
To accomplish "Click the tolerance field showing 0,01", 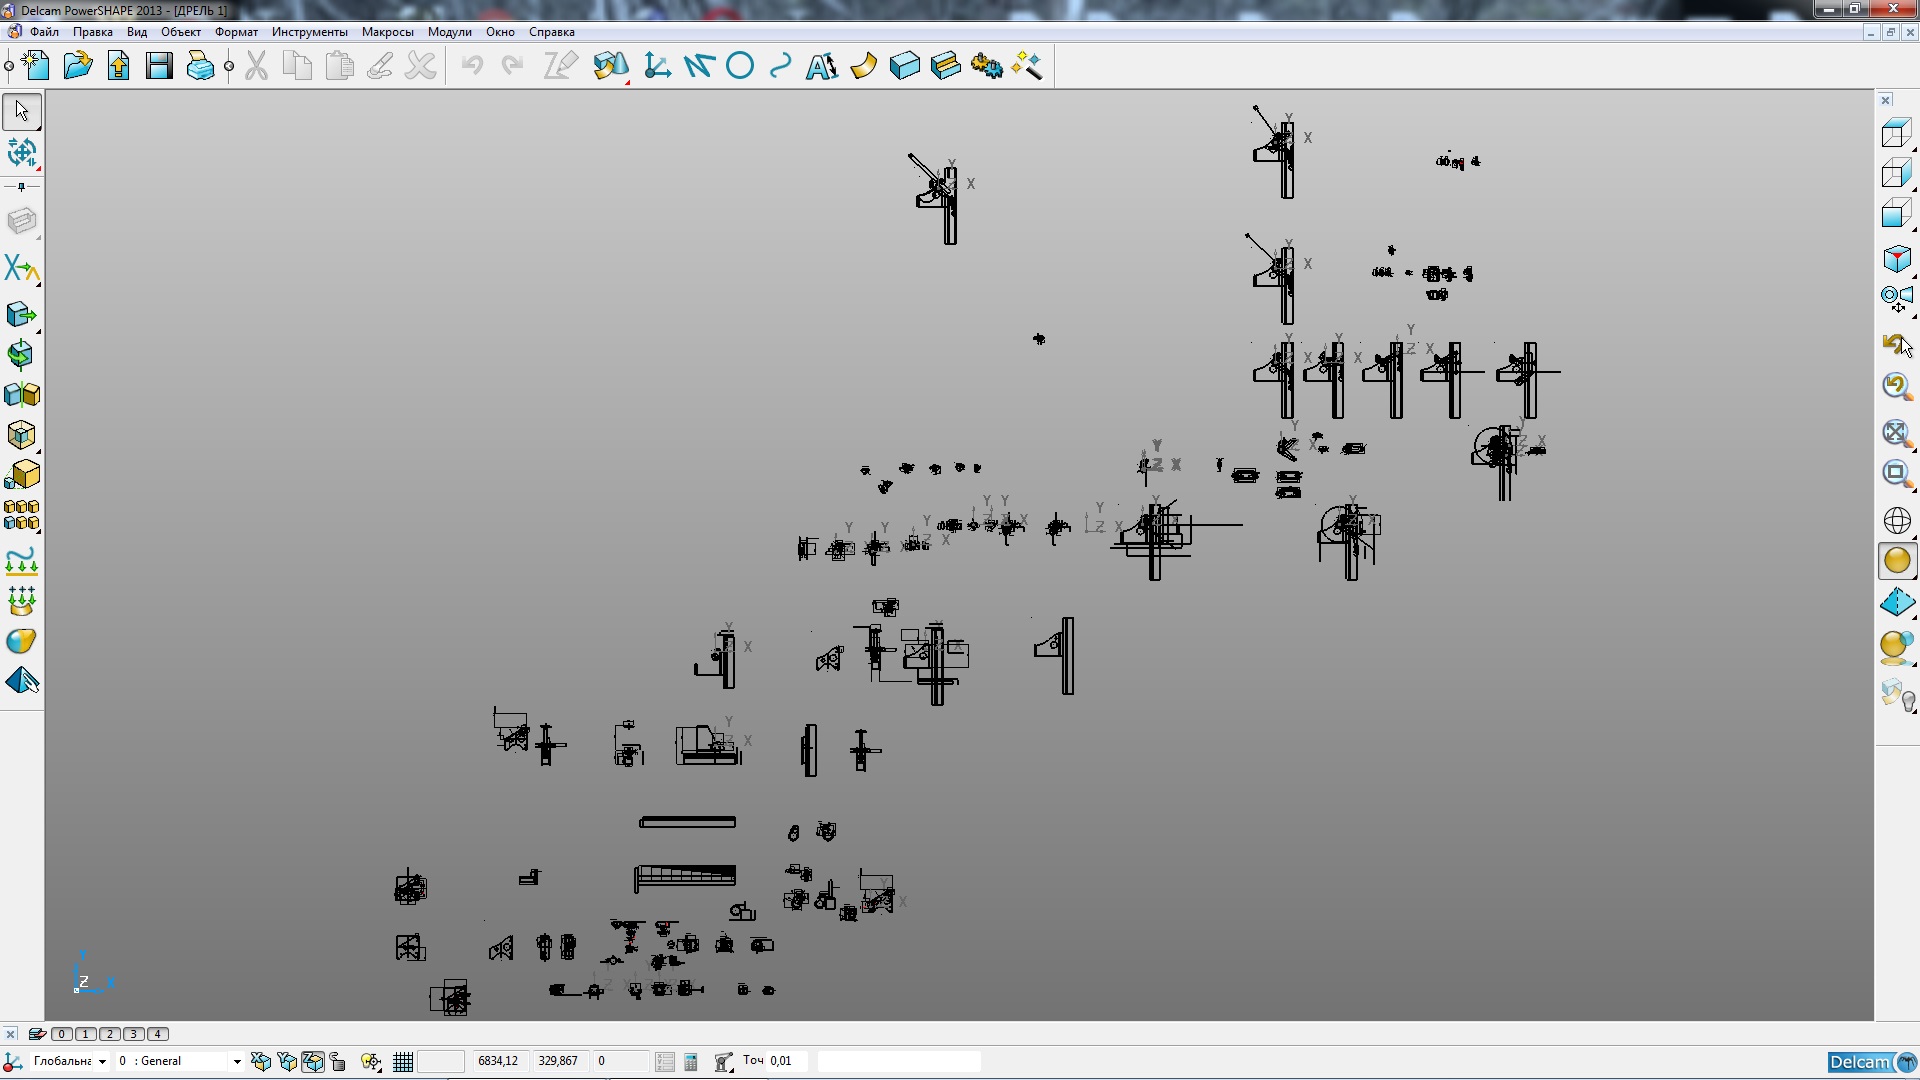I will click(x=785, y=1061).
